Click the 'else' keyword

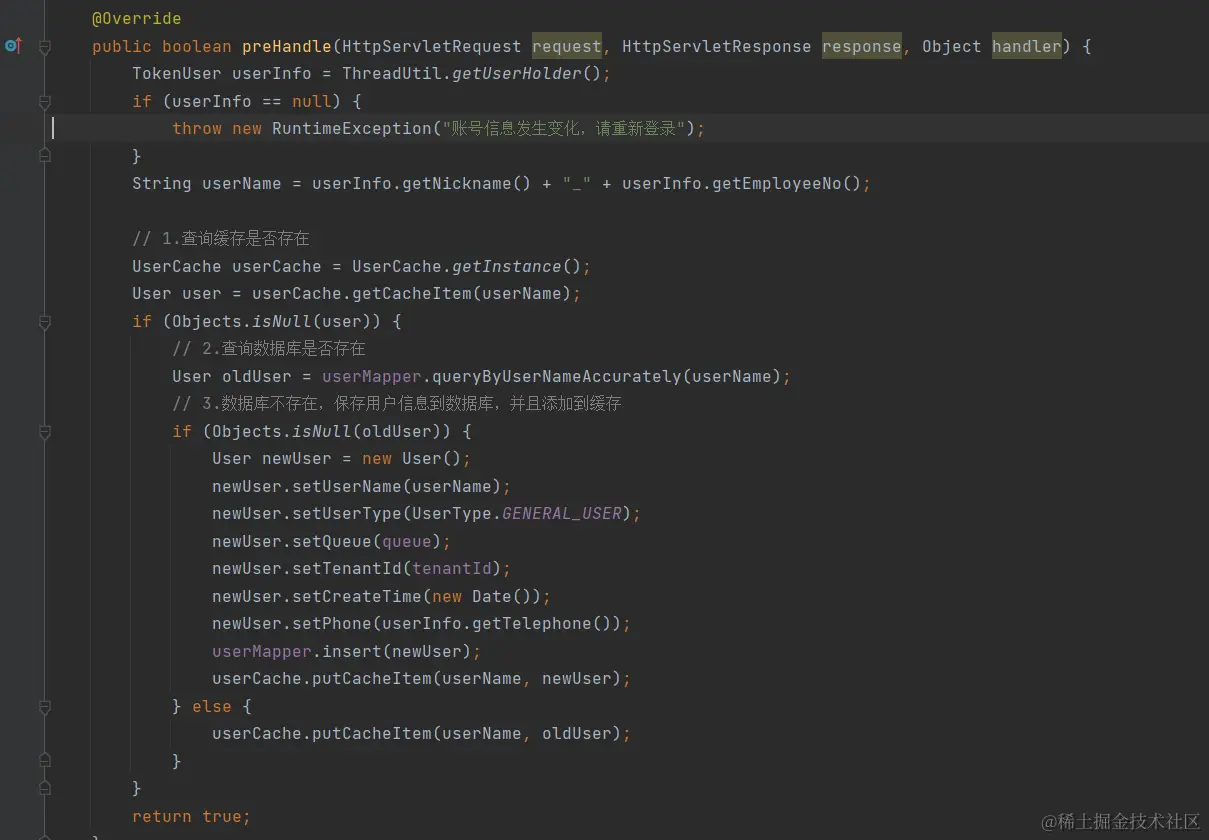coord(212,707)
